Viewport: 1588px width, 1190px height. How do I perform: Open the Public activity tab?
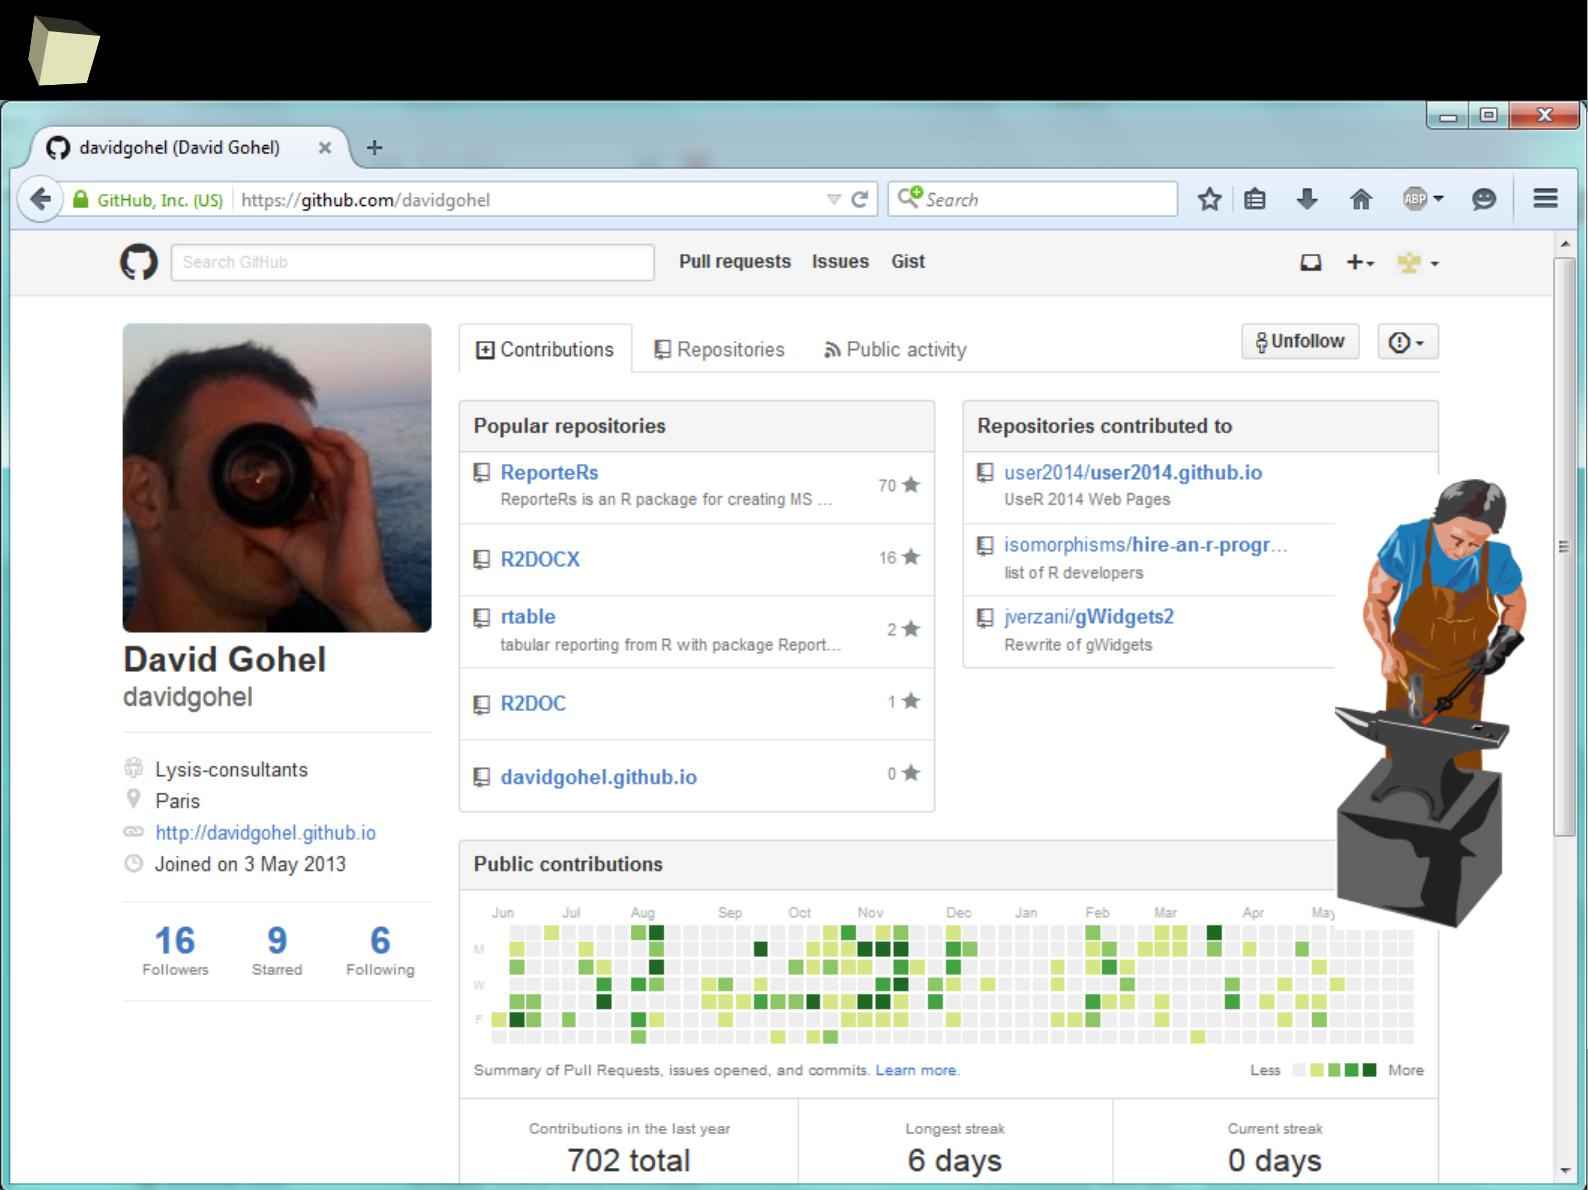pos(895,349)
